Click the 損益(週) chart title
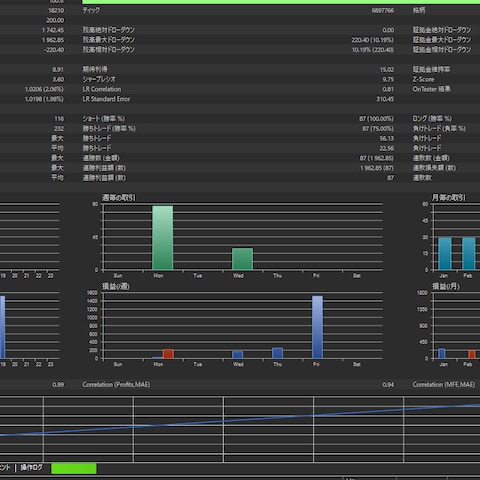Viewport: 480px width, 480px height. click(x=116, y=286)
